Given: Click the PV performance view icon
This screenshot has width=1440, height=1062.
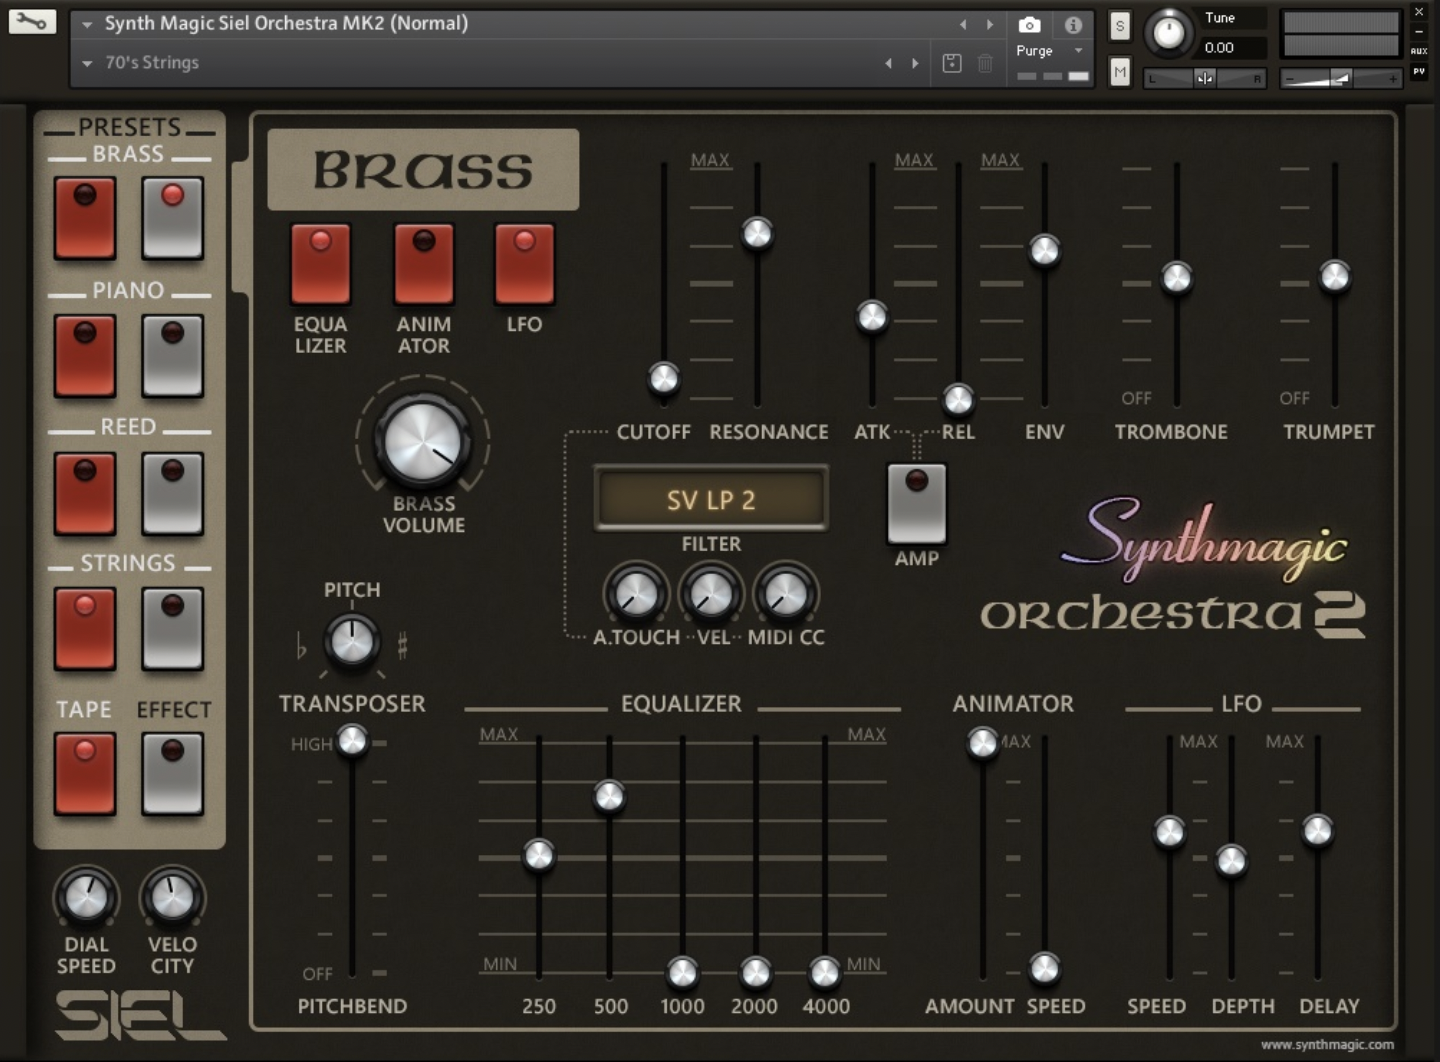Looking at the screenshot, I should pyautogui.click(x=1419, y=72).
